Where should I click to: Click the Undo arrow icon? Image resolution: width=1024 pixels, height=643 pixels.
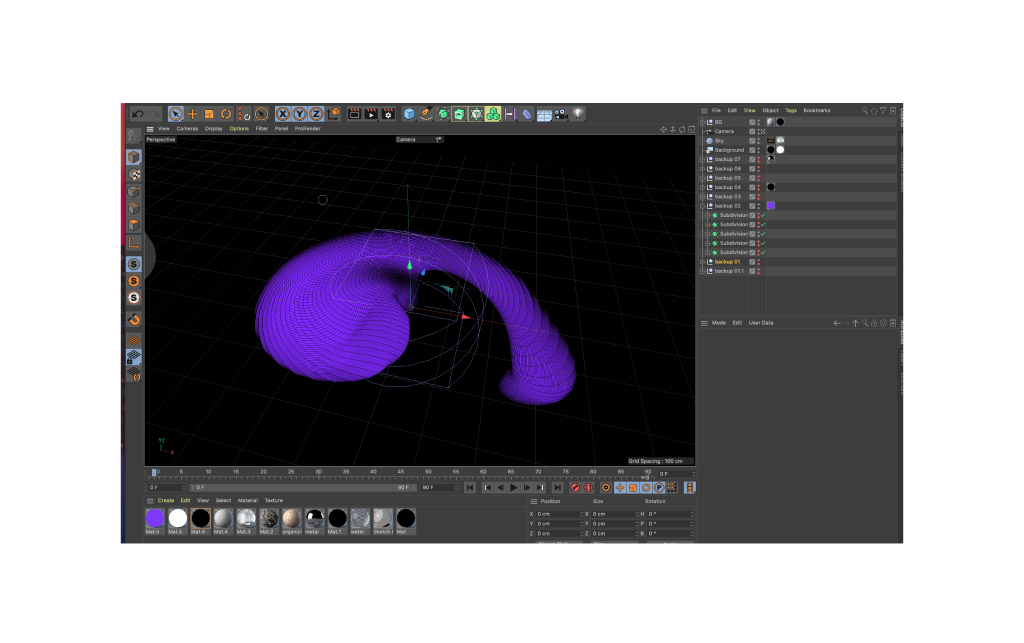point(137,114)
